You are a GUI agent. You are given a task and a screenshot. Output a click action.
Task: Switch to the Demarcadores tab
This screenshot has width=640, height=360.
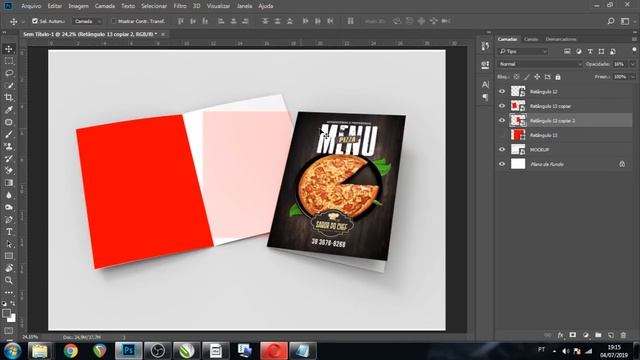[561, 39]
